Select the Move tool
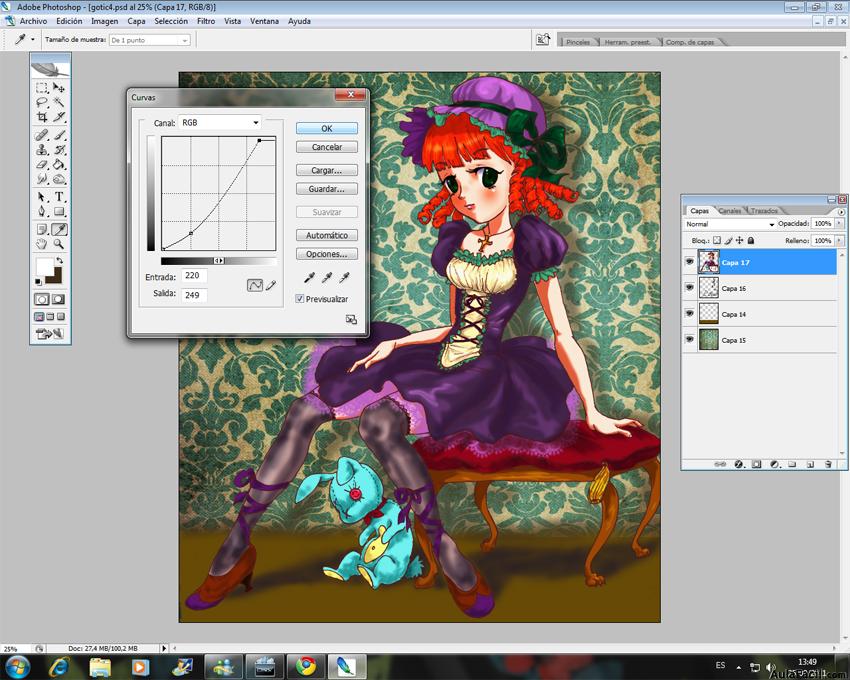The width and height of the screenshot is (850, 680). pos(59,87)
